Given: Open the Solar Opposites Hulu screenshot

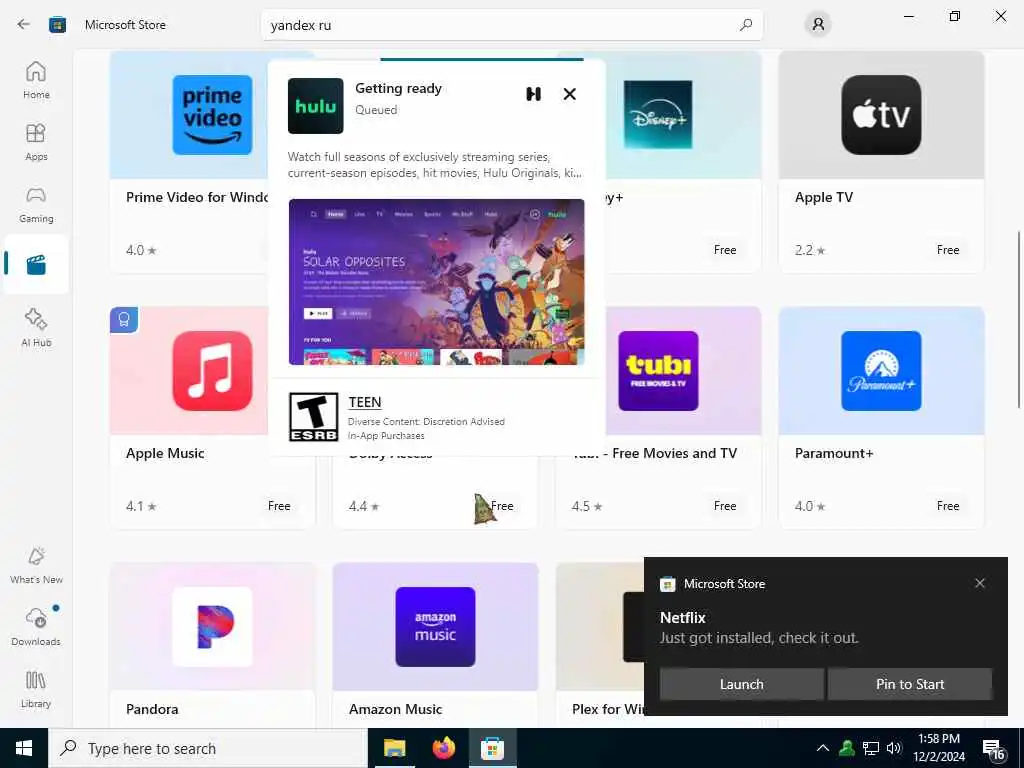Looking at the screenshot, I should (x=436, y=281).
